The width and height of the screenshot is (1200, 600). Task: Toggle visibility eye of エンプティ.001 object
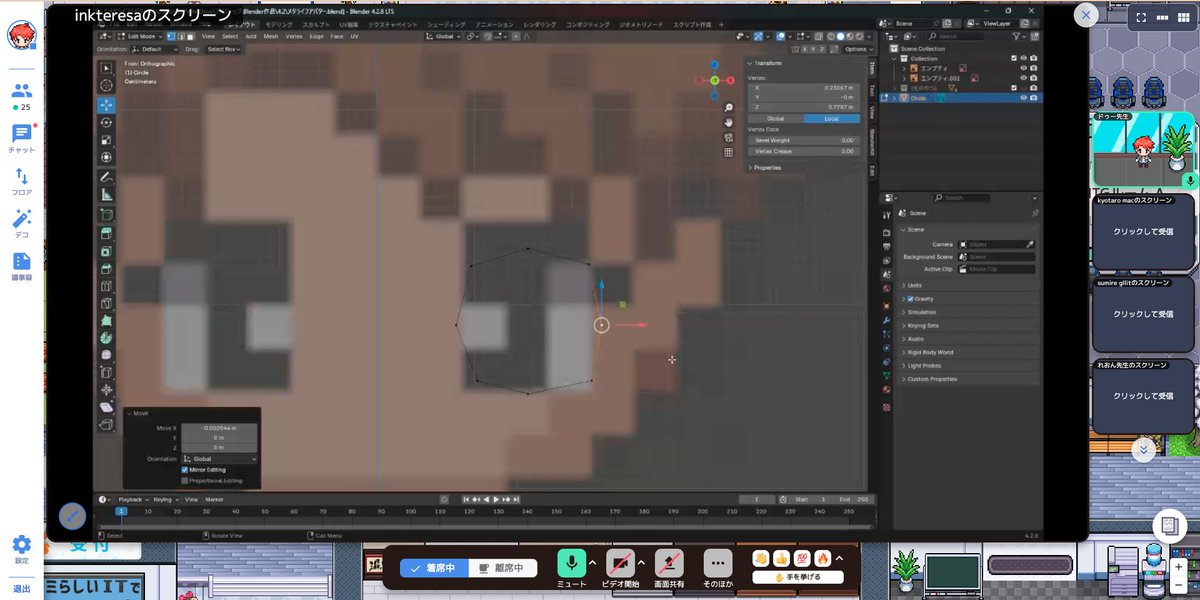[x=1024, y=78]
